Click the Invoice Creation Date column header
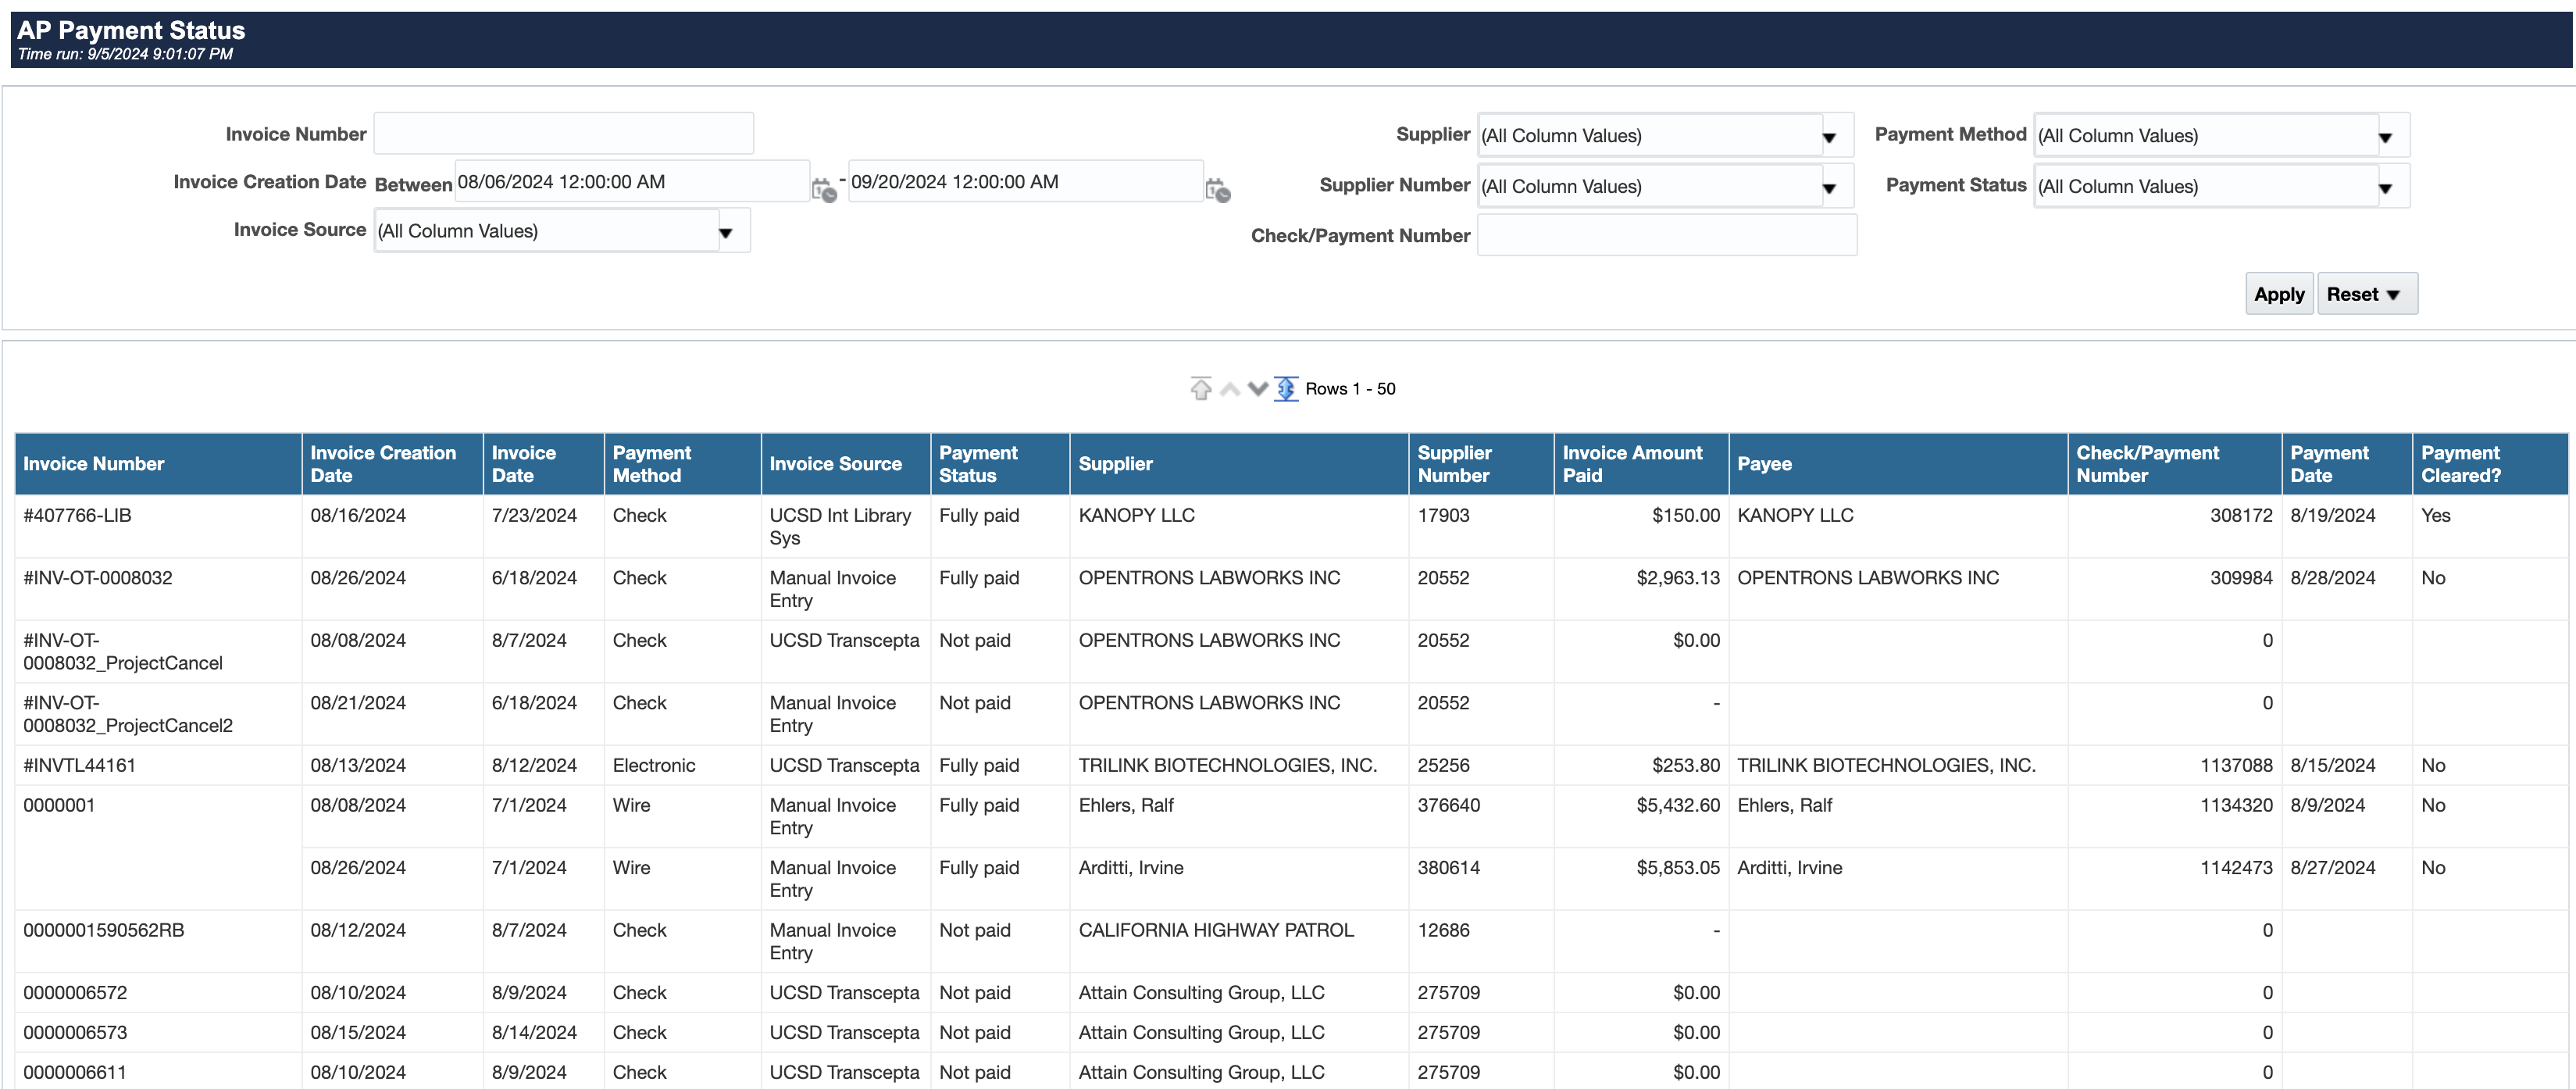The image size is (2576, 1089). [x=383, y=464]
